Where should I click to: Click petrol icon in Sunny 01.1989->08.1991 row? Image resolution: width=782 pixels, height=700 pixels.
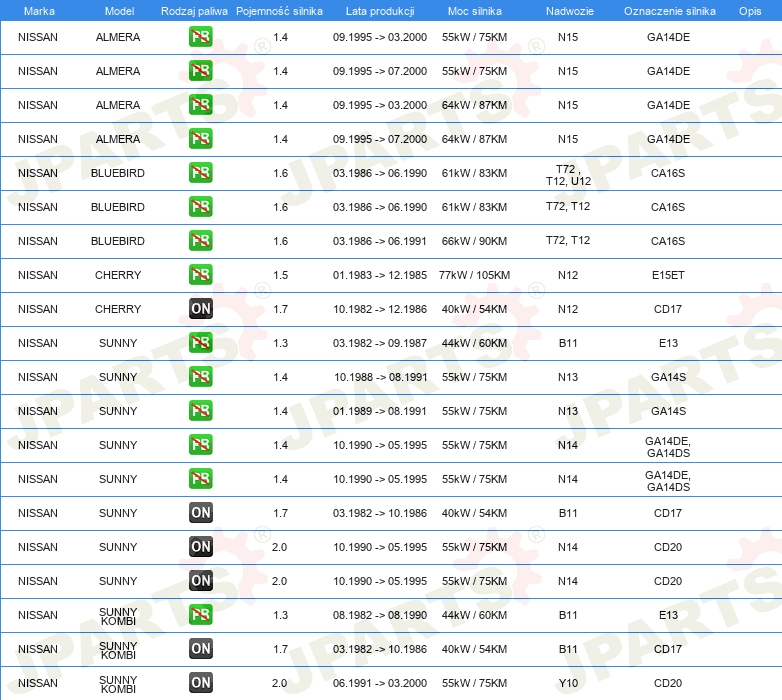click(200, 410)
